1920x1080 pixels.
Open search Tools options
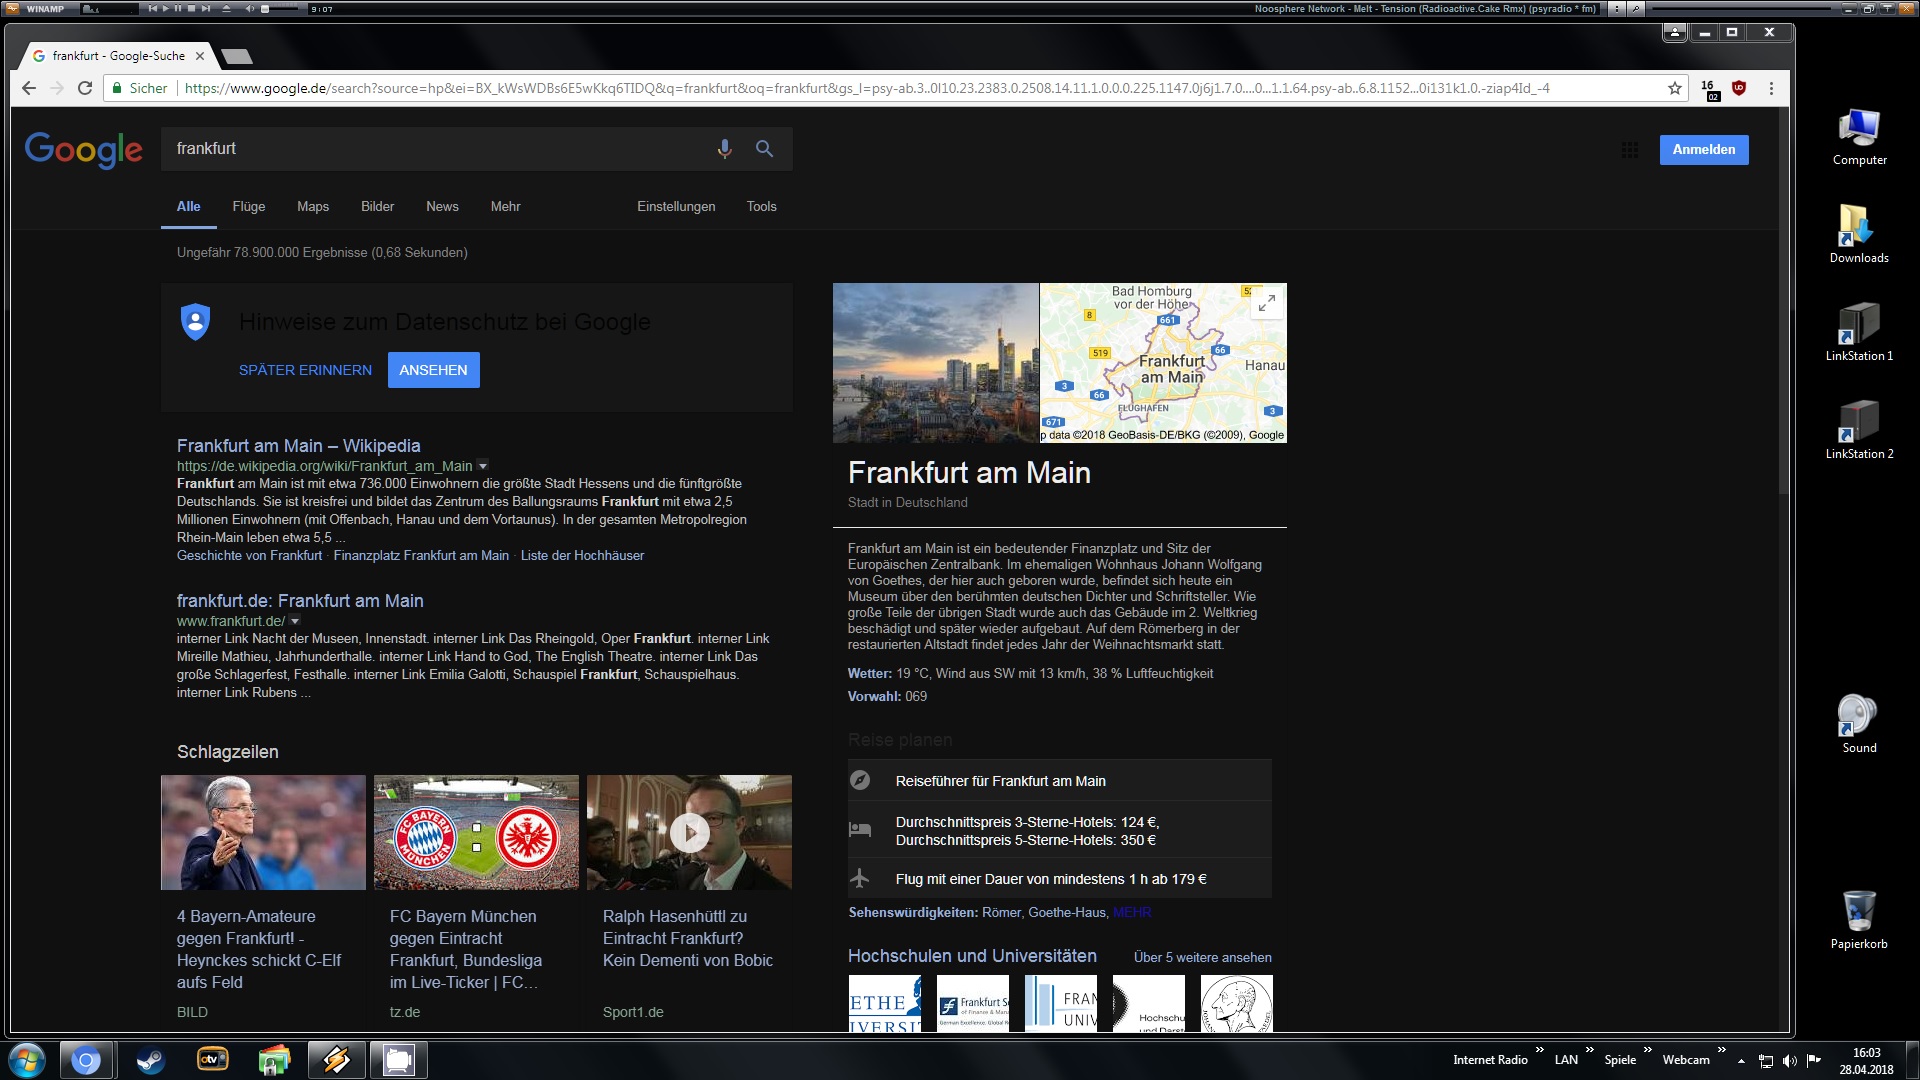761,207
